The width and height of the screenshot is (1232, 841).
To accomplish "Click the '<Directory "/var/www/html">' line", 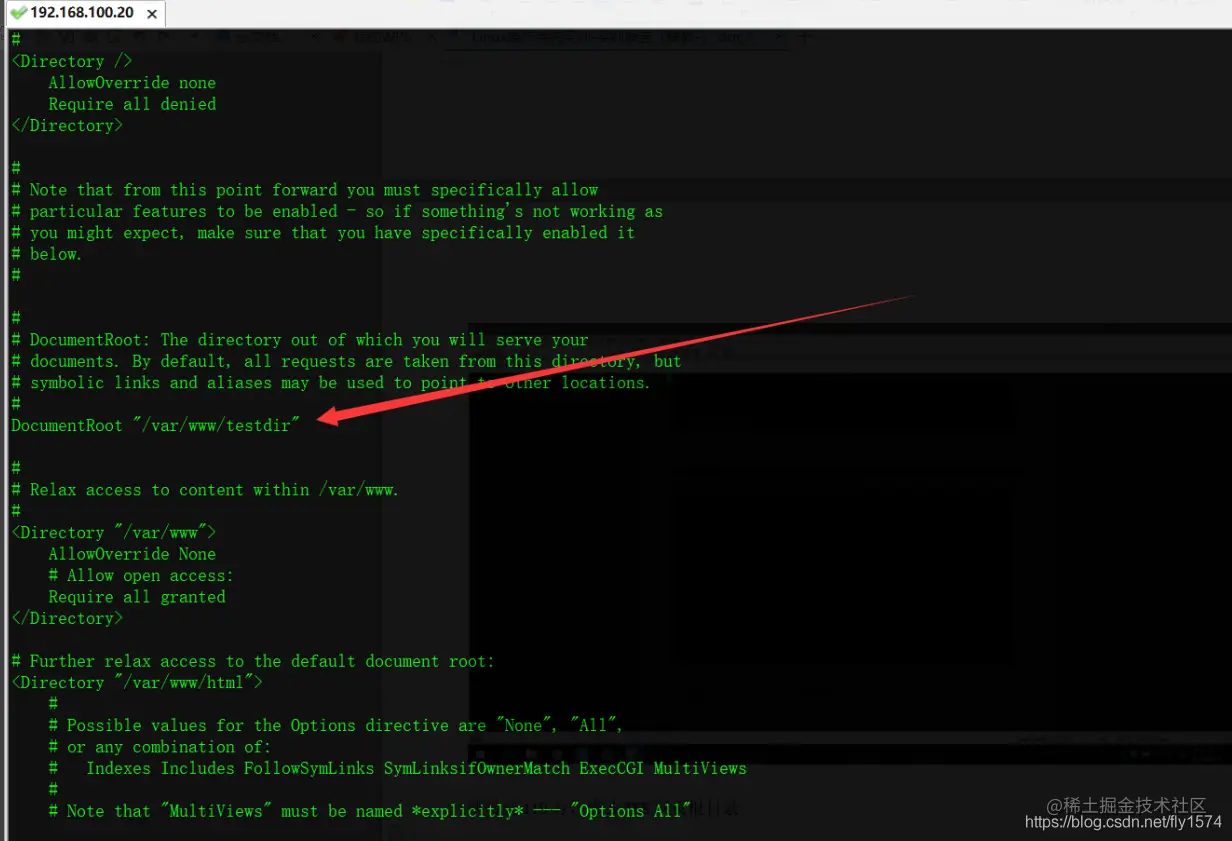I will pyautogui.click(x=137, y=683).
